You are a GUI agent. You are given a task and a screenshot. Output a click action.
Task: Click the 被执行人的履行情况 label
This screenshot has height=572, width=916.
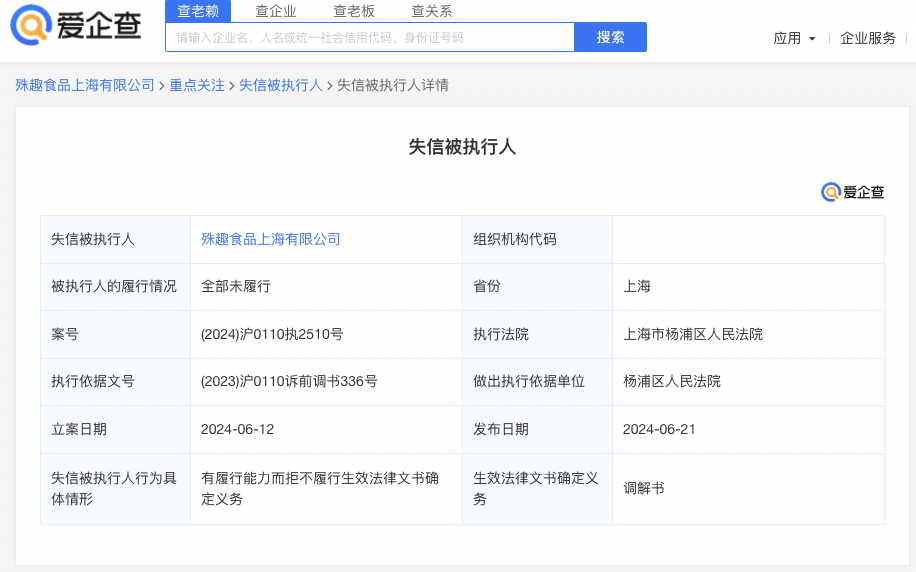click(x=114, y=286)
